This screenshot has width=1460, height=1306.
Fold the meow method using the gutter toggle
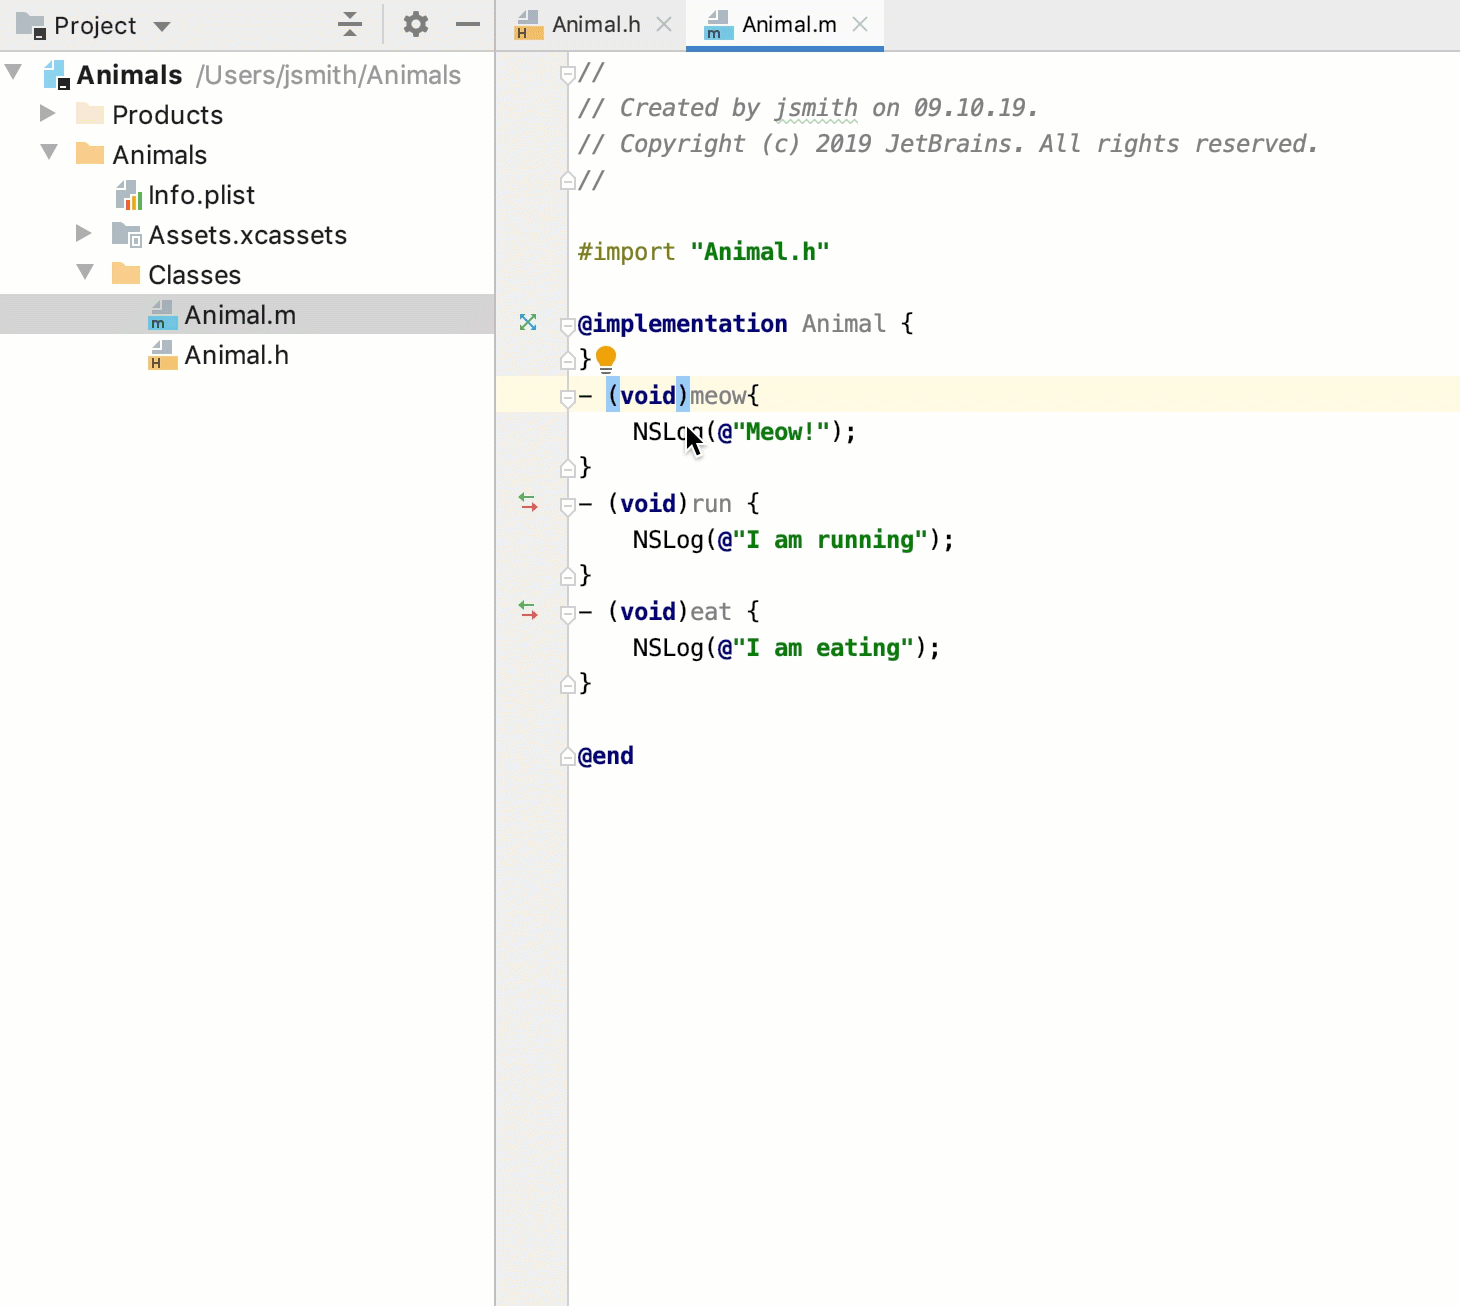(x=567, y=397)
